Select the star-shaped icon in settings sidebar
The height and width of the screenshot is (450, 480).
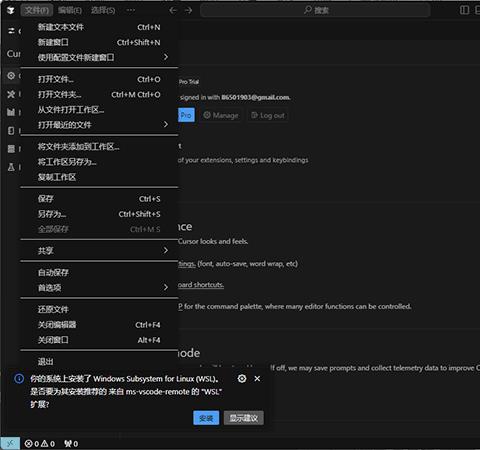(11, 94)
